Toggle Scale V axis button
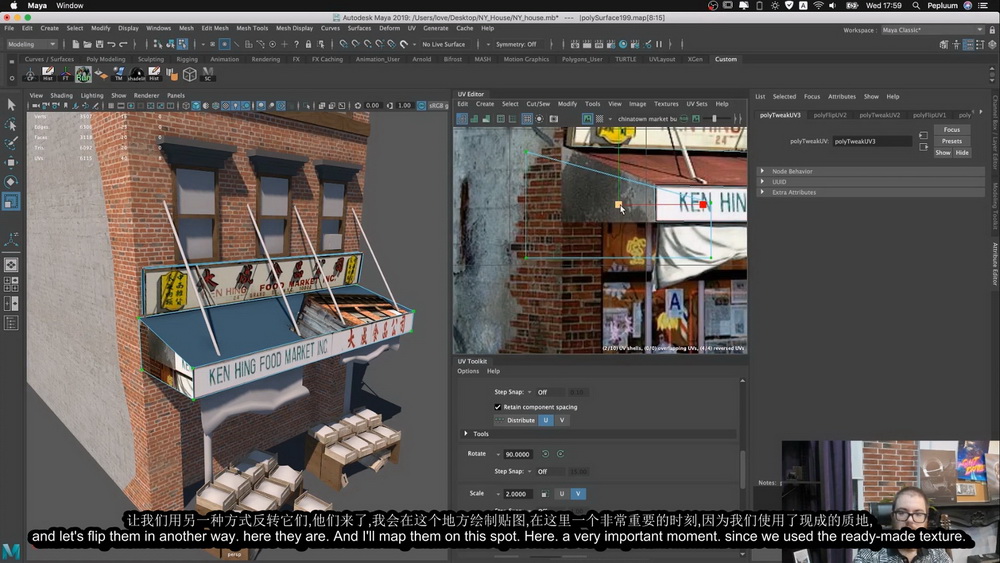This screenshot has height=563, width=1000. 578,494
